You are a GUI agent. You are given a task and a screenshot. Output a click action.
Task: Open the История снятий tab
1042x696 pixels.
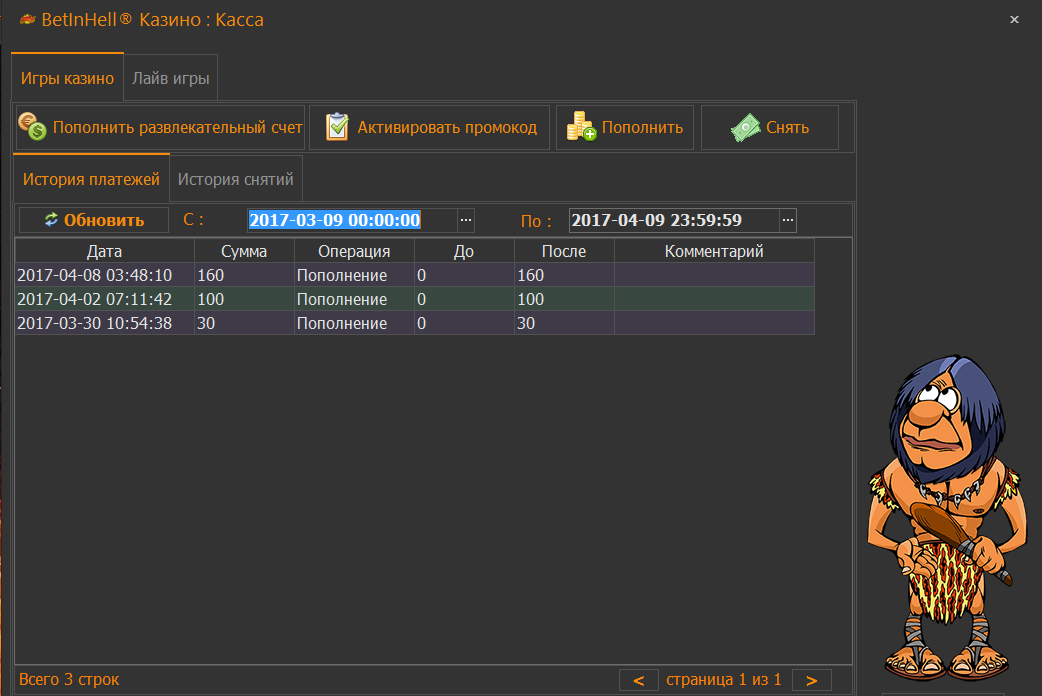[236, 180]
